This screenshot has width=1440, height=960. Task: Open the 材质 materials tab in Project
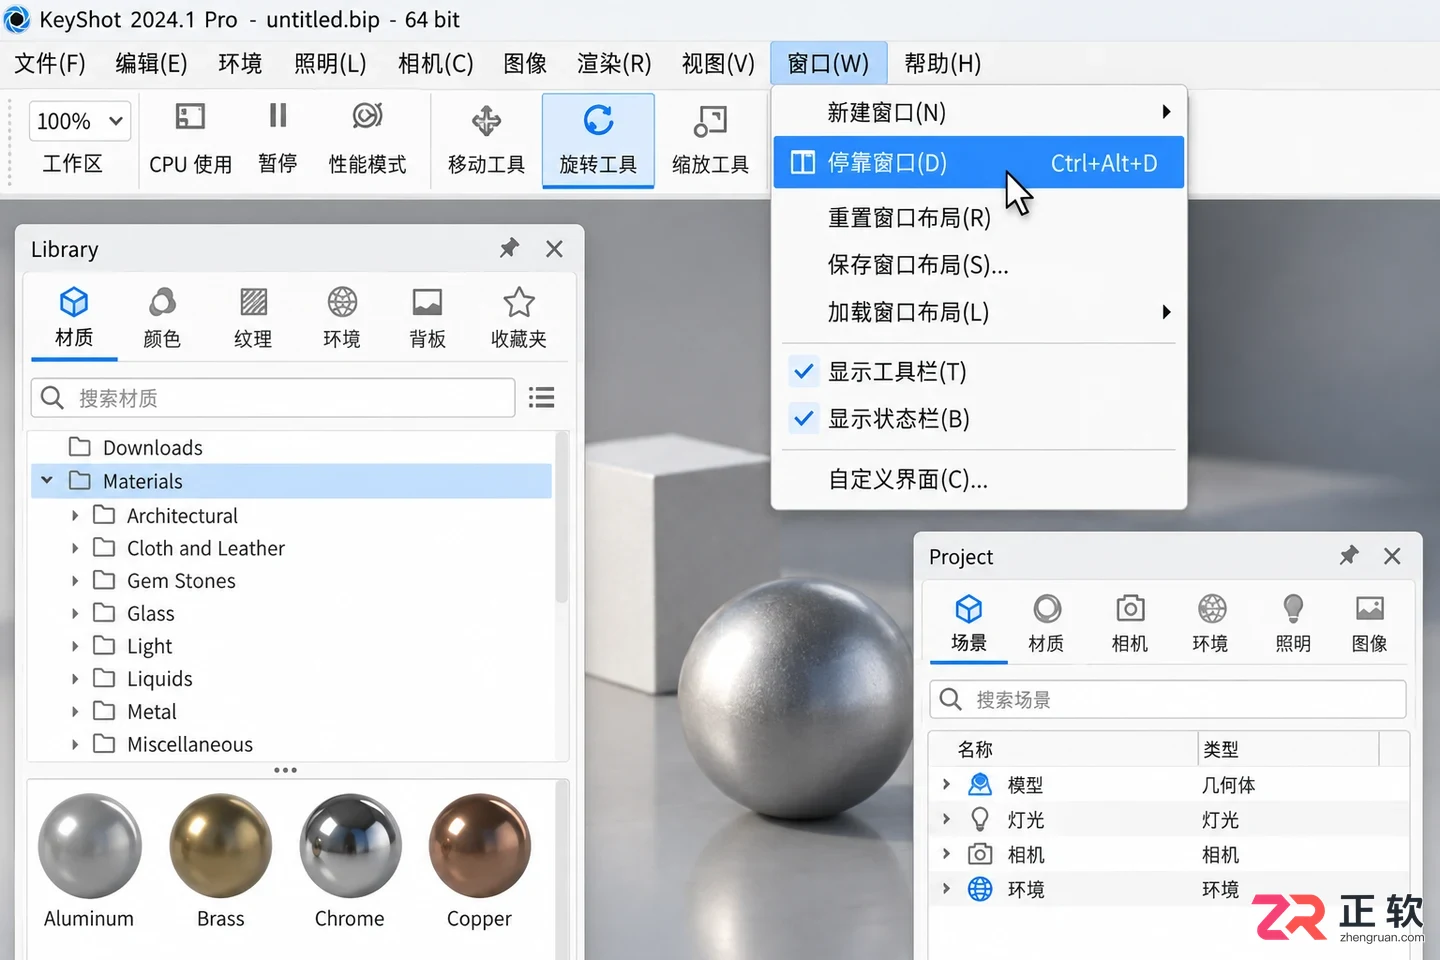click(x=1046, y=624)
